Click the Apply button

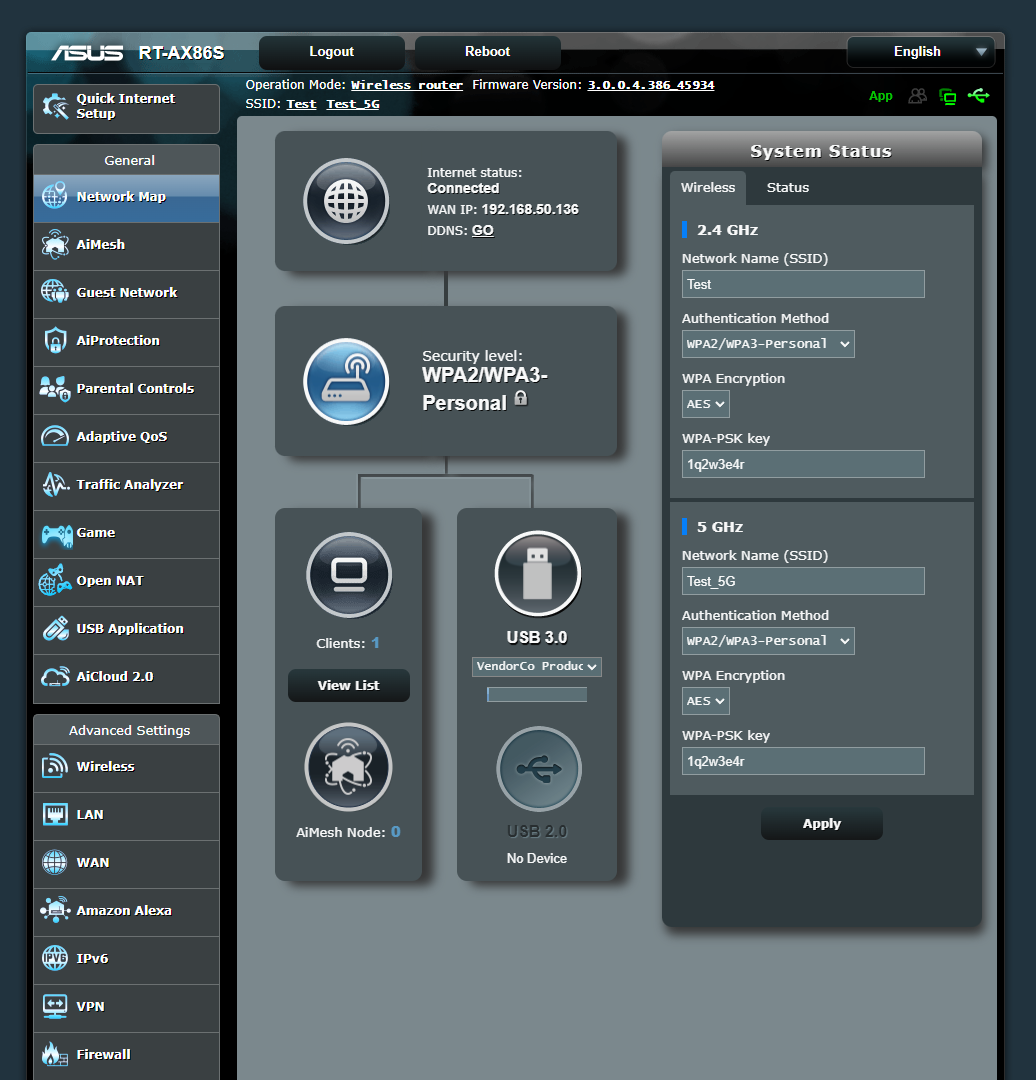[x=821, y=823]
